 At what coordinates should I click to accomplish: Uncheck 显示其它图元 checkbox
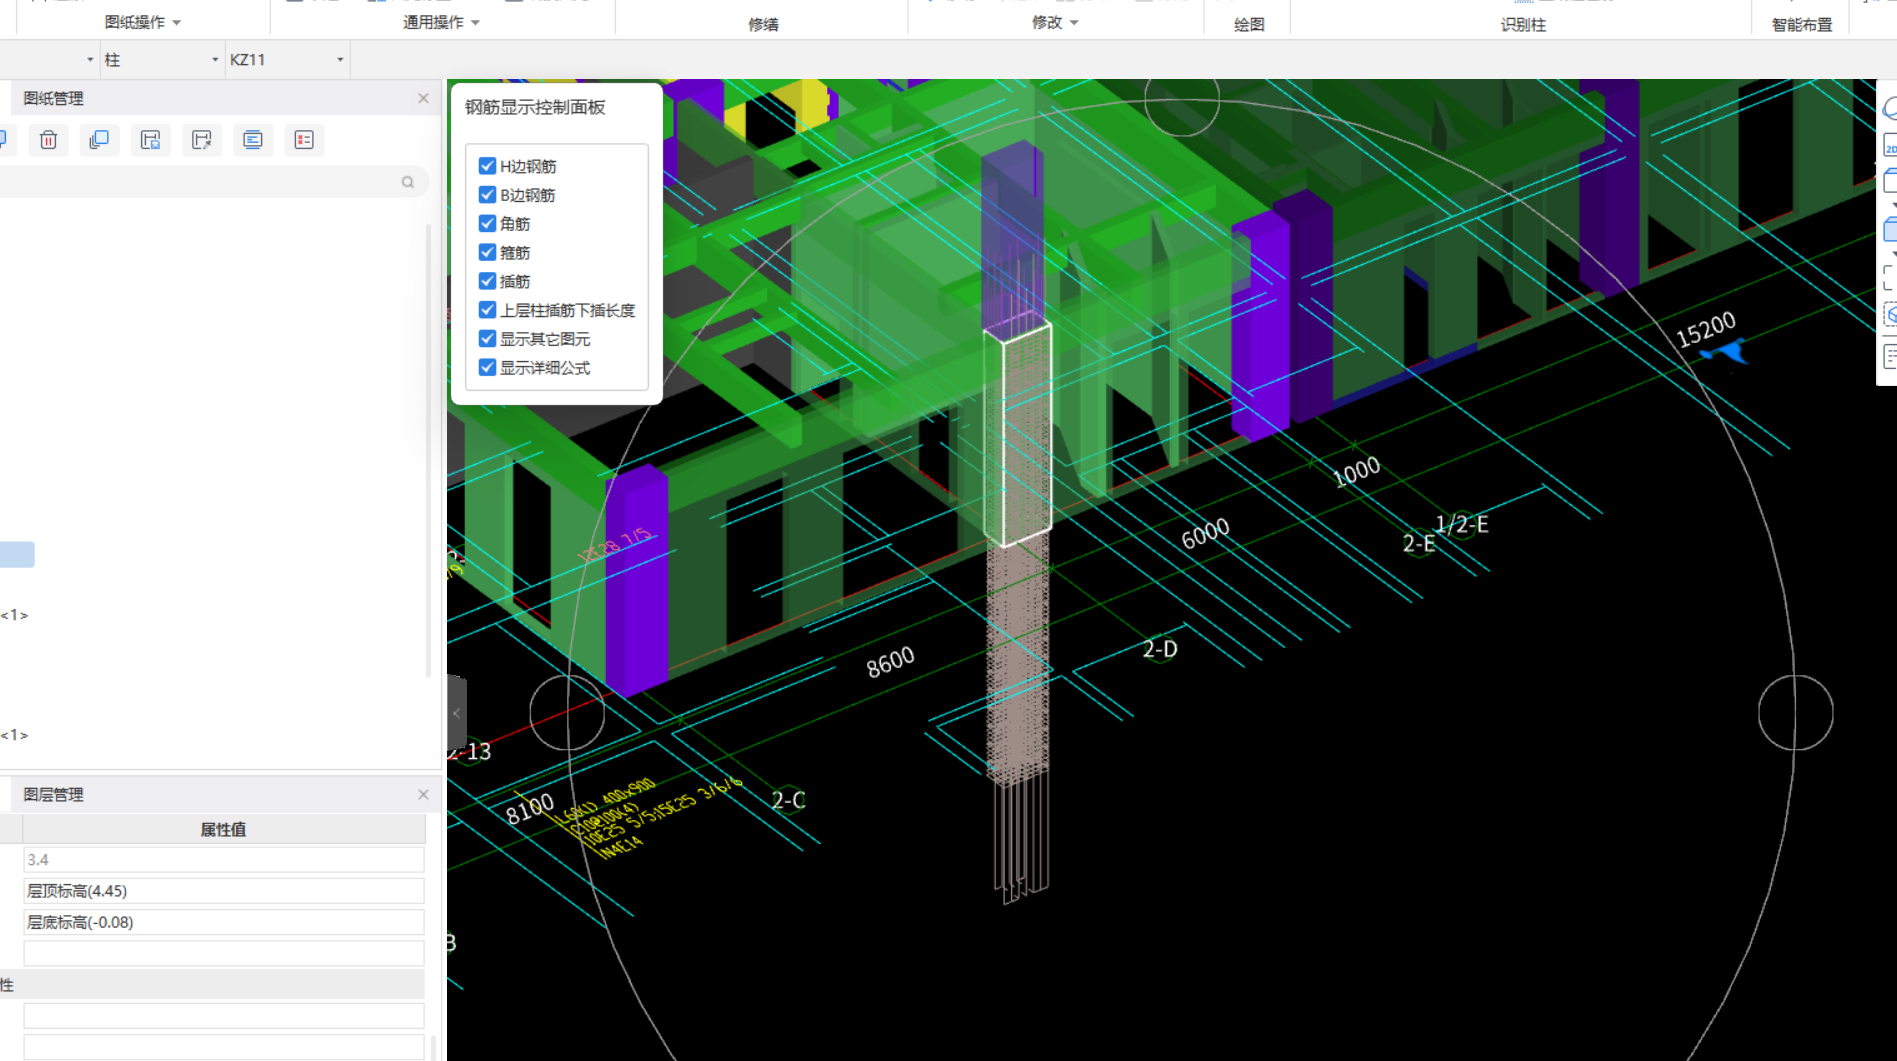coord(487,339)
